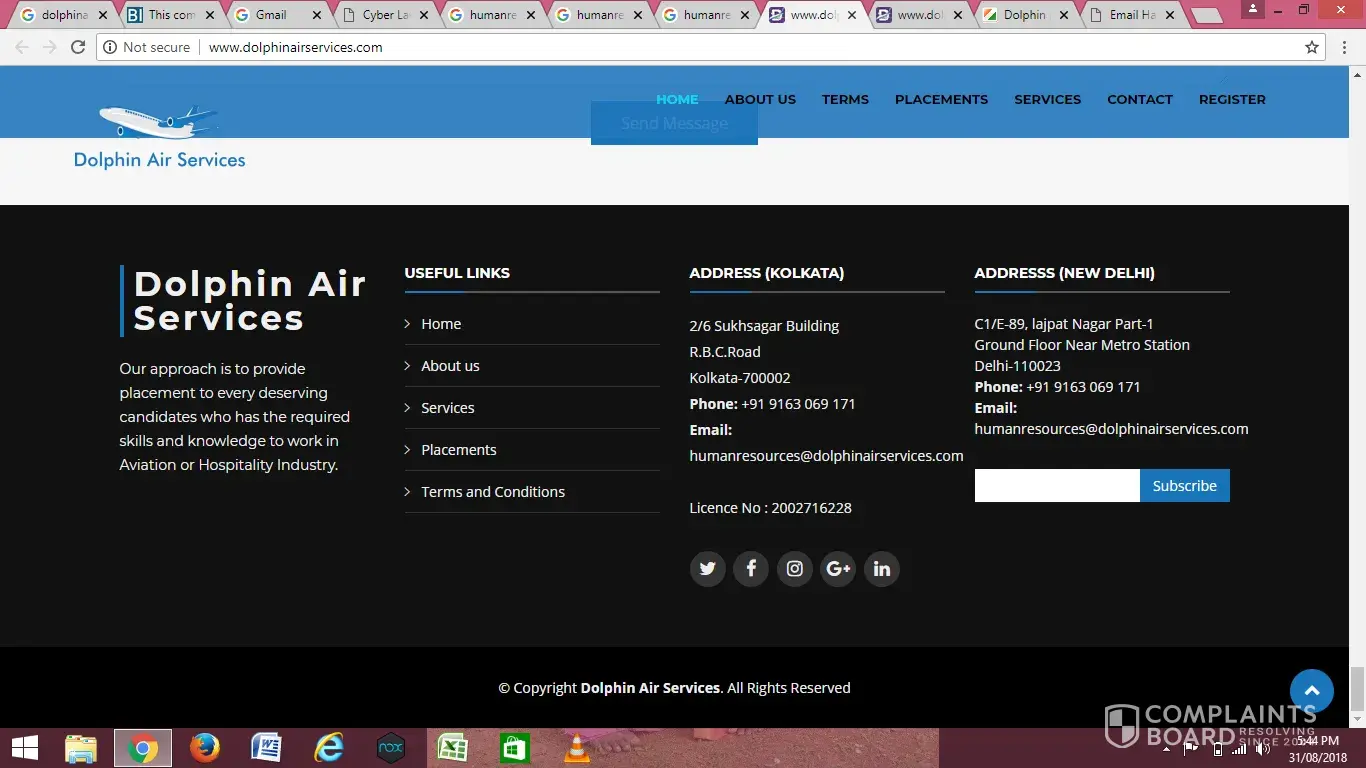
Task: Click the battery icon in system tray
Action: click(x=1217, y=748)
